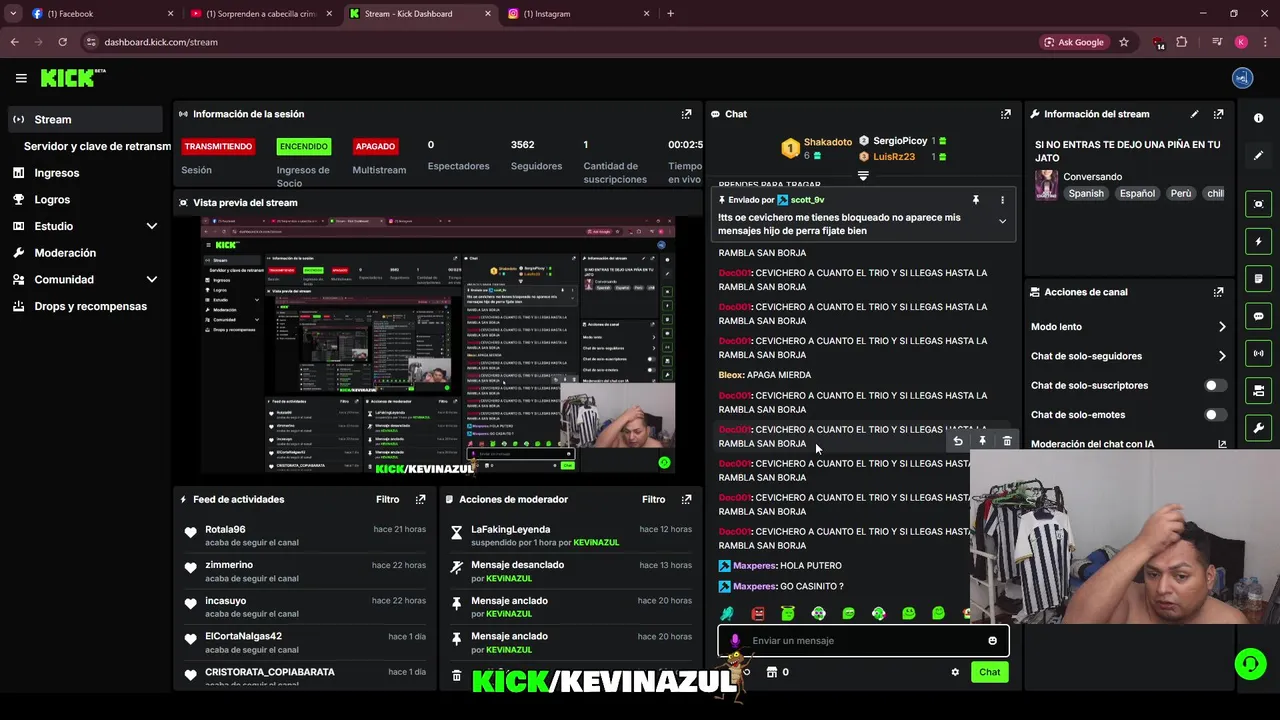
Task: Focus the Enviar un mensaje field
Action: coord(862,641)
